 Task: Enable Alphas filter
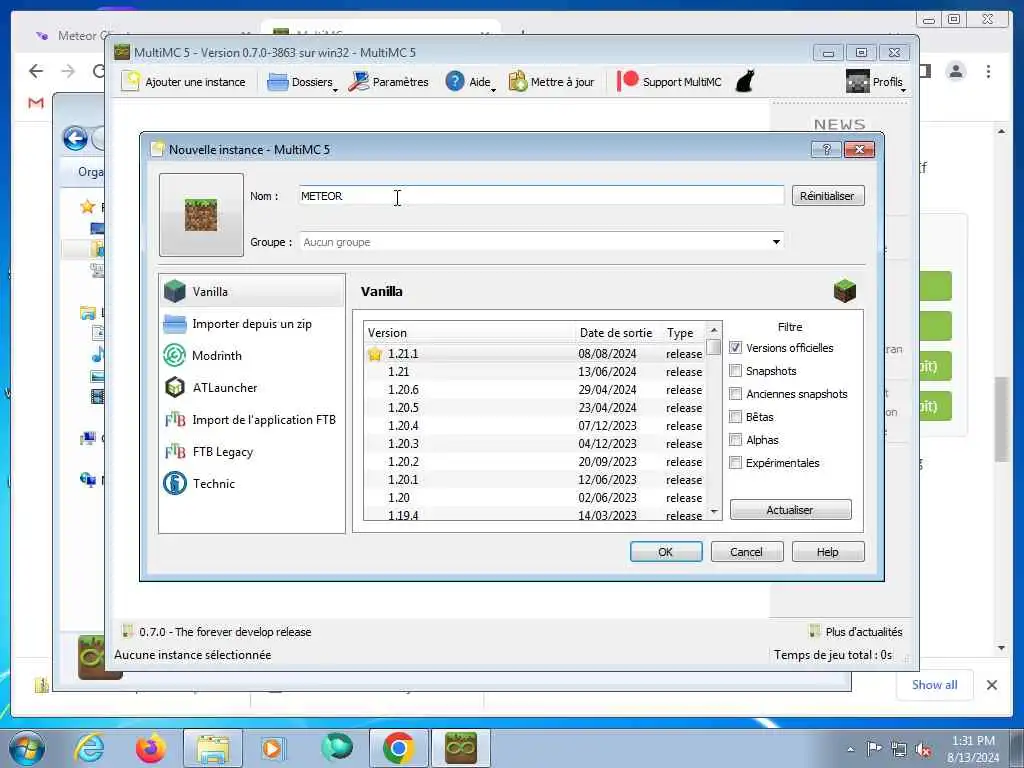pos(735,440)
